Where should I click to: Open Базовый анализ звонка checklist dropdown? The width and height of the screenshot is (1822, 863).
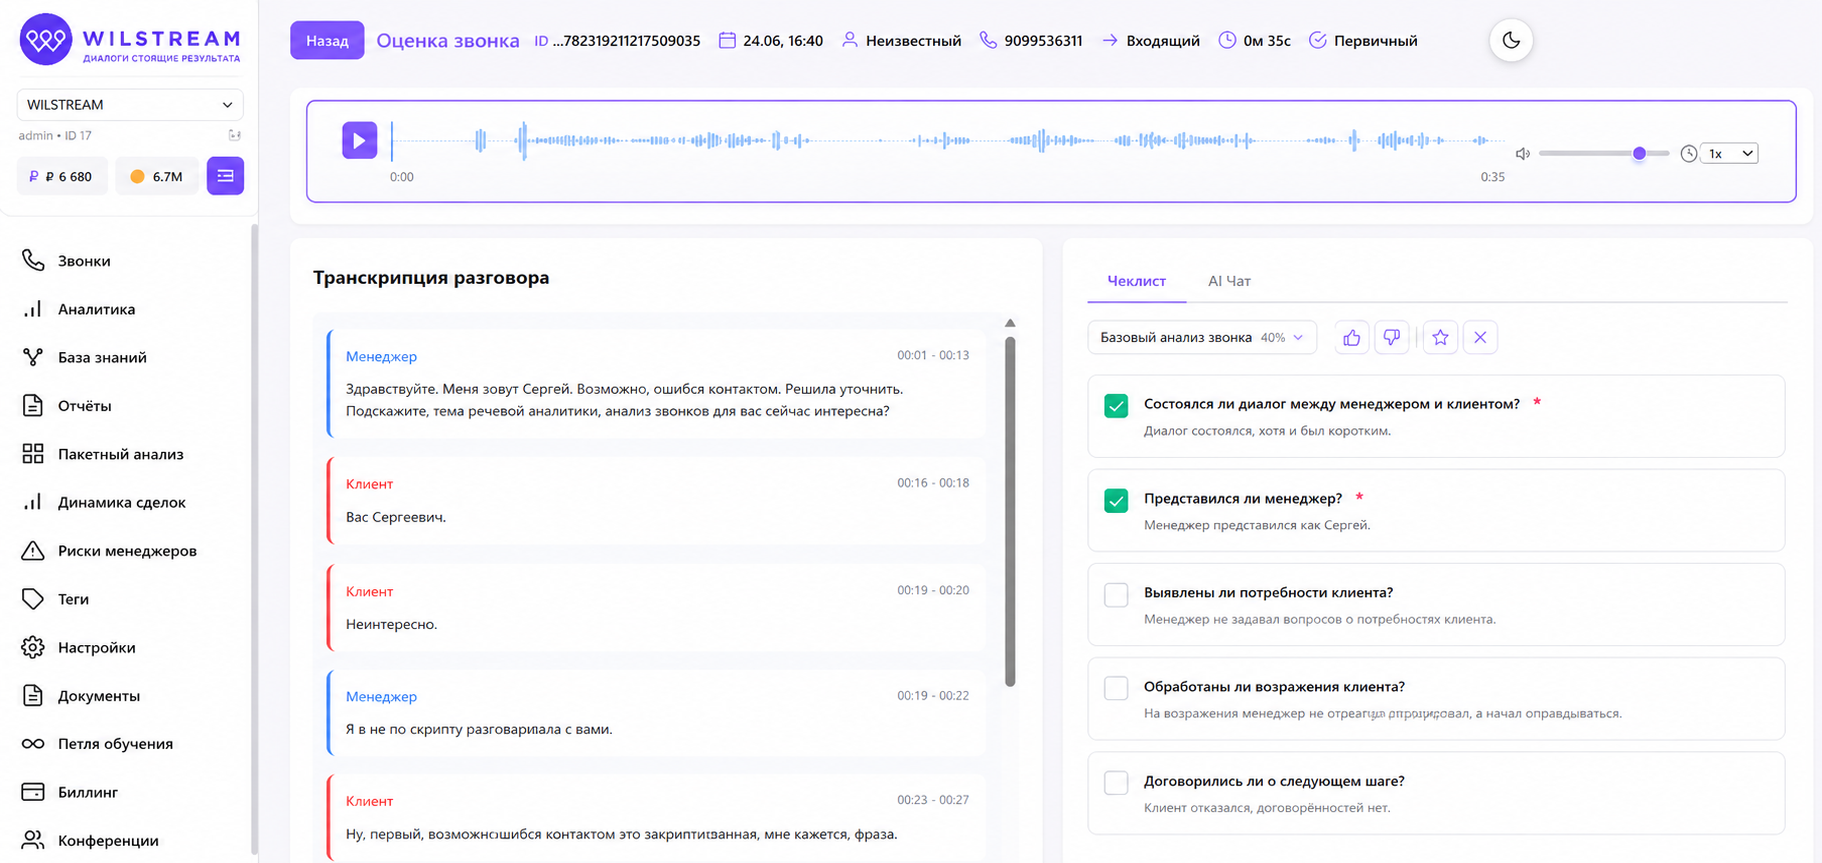click(x=1202, y=338)
